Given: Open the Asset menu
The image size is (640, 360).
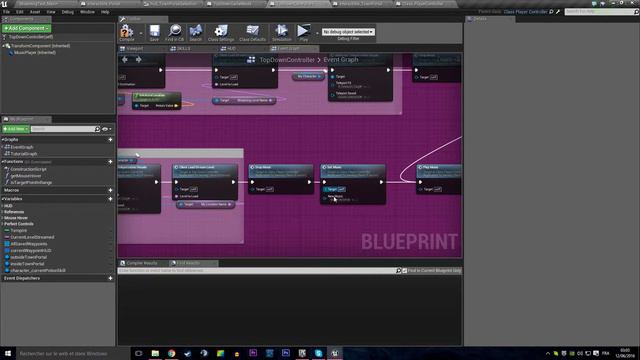Looking at the screenshot, I should 35,12.
